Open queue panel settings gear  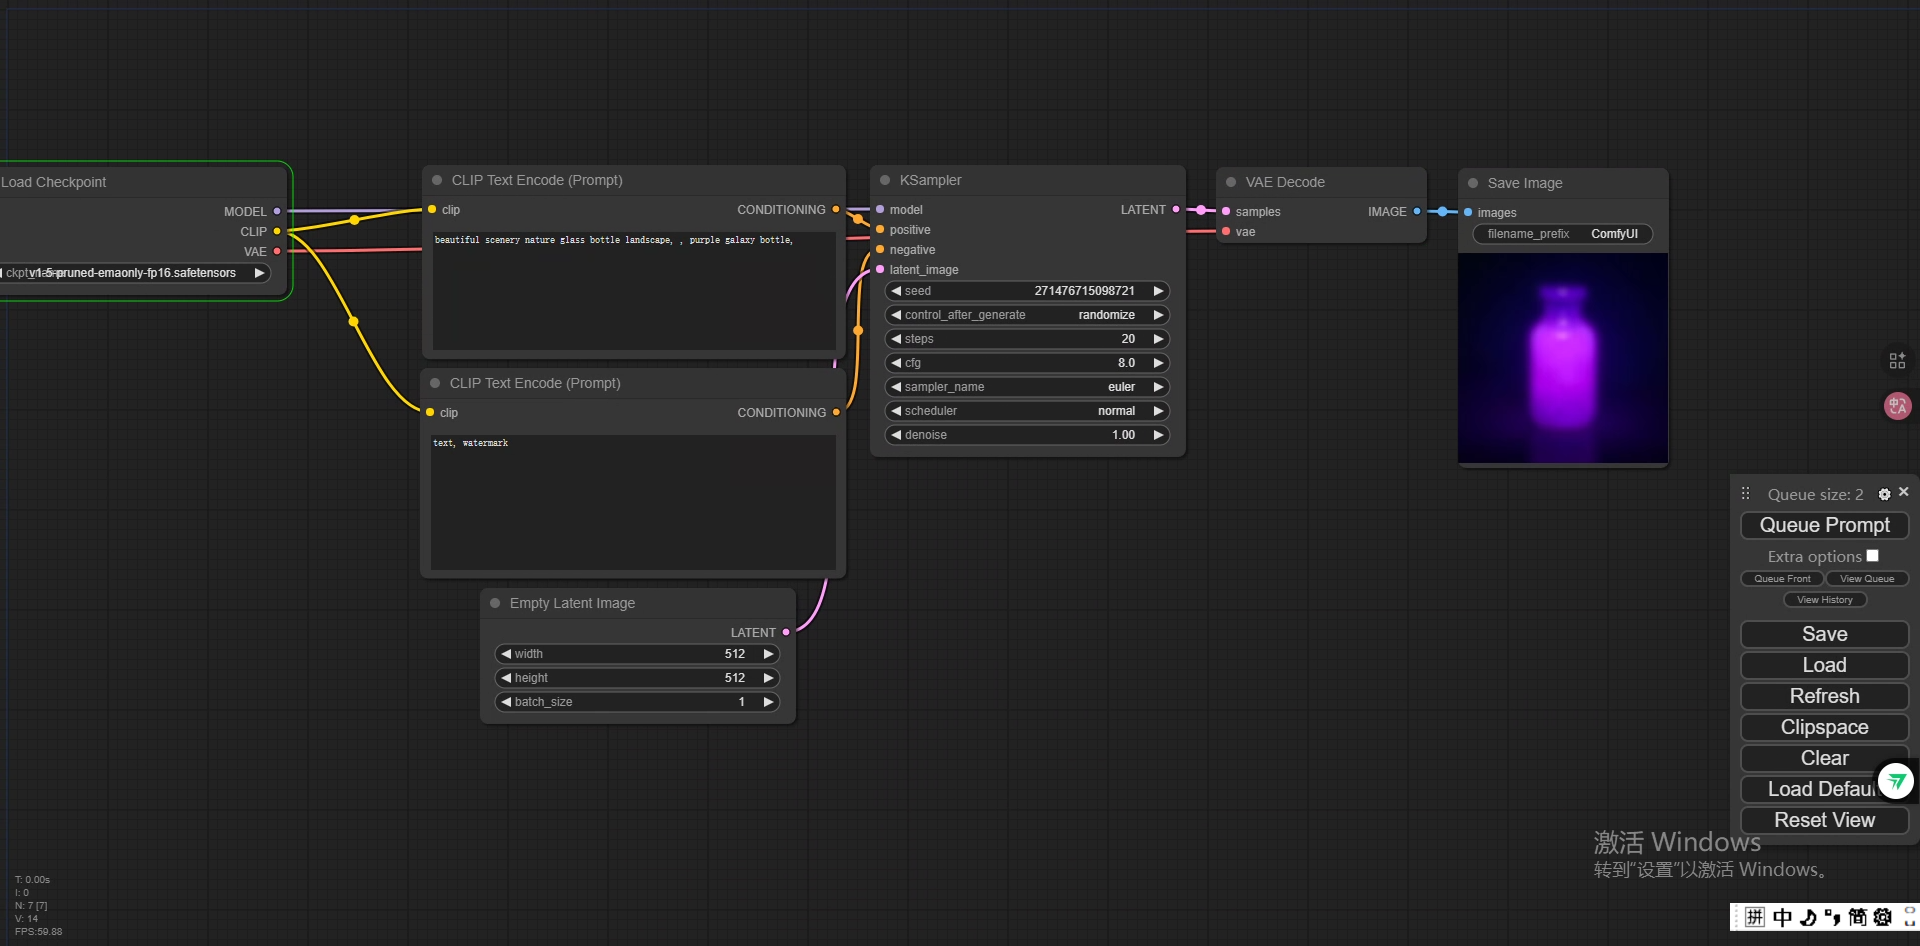click(1884, 494)
